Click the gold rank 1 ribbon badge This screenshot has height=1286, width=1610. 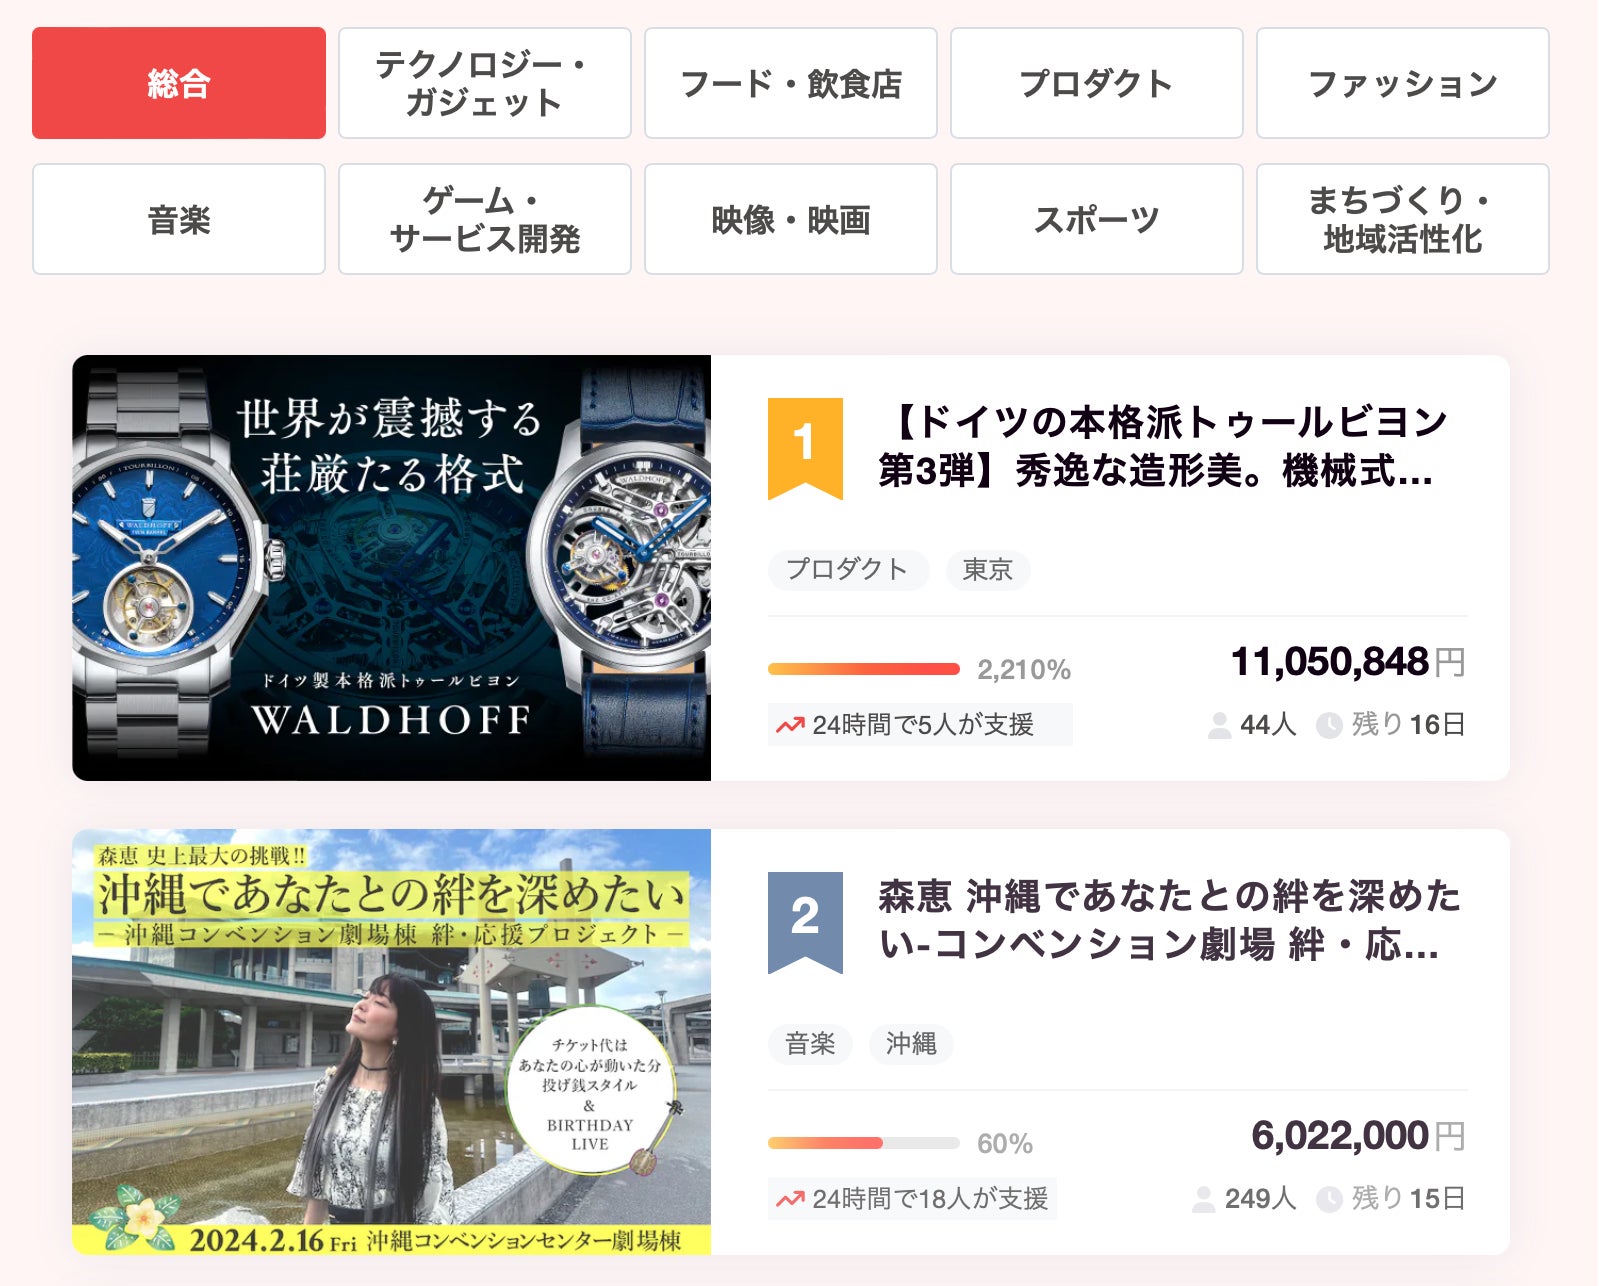point(805,448)
